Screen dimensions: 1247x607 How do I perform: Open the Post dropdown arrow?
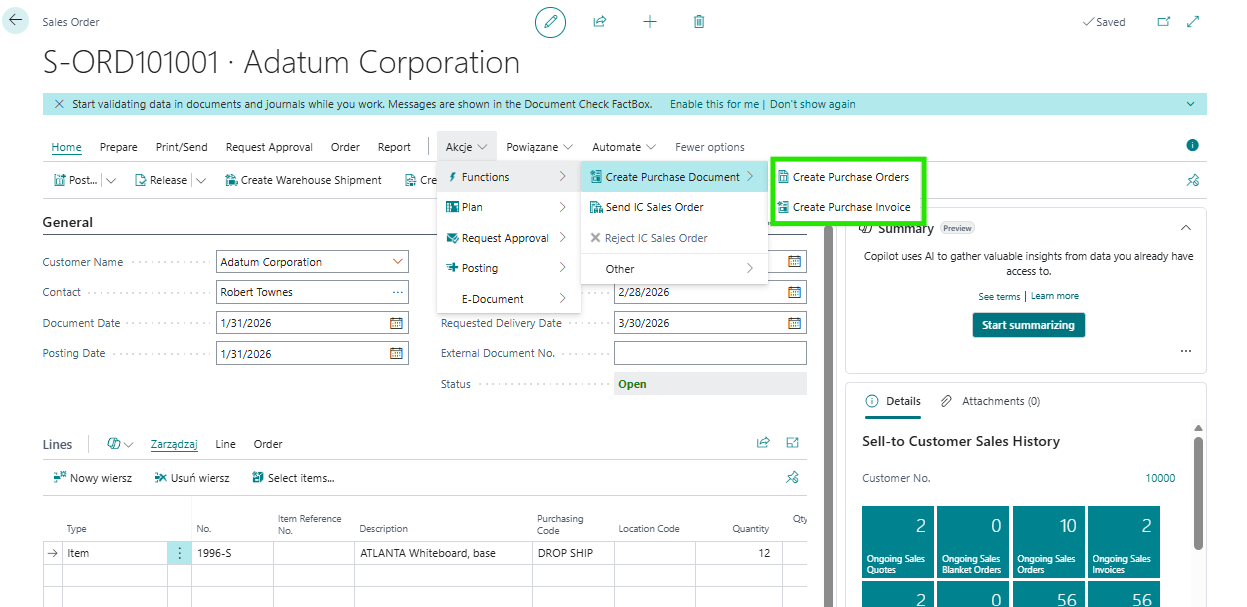[x=110, y=180]
